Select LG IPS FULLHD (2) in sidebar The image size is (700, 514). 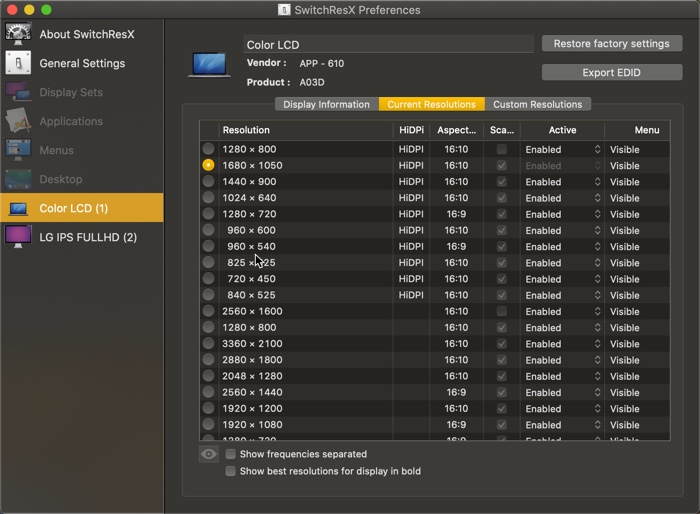82,237
